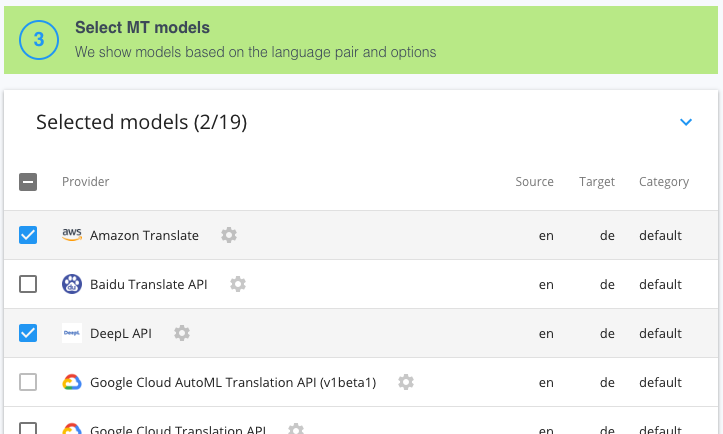Open Amazon Translate settings gear

click(229, 235)
